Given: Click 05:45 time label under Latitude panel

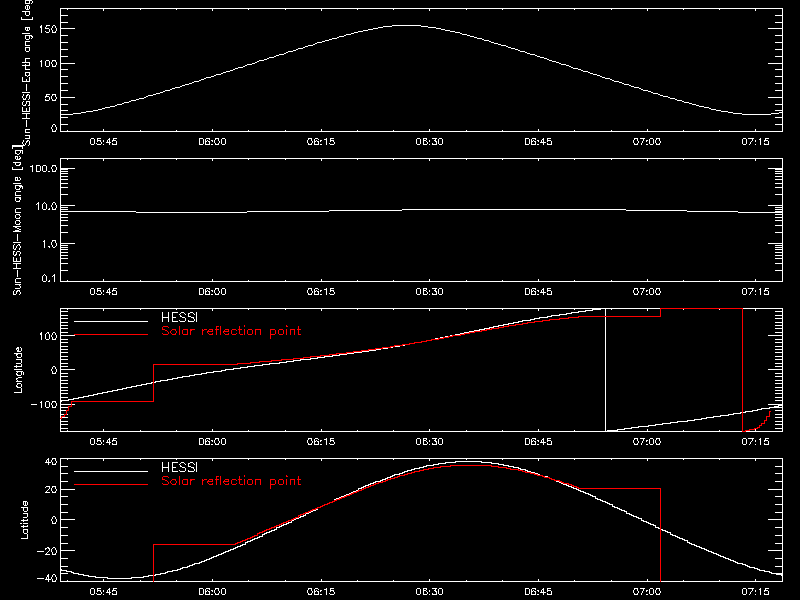Looking at the screenshot, I should [x=104, y=592].
